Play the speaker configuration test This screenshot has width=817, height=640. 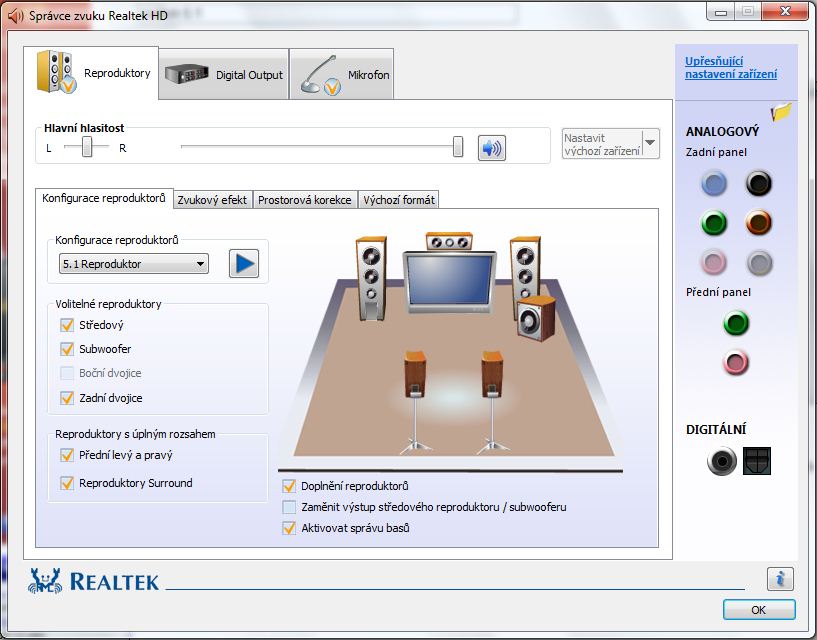[243, 264]
